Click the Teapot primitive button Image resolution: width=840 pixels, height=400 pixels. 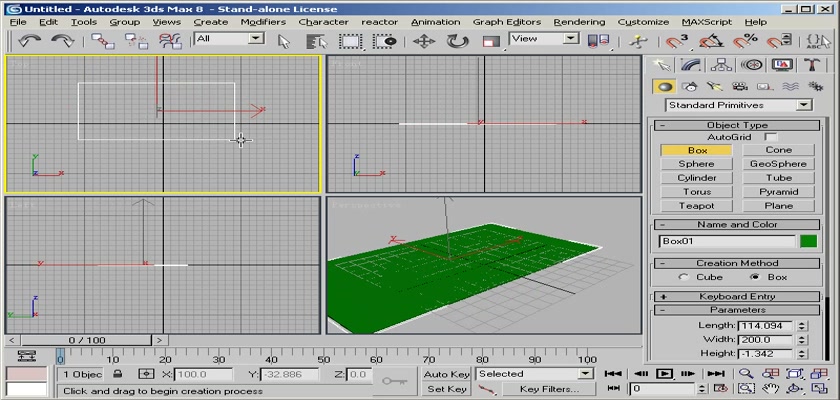(x=696, y=206)
